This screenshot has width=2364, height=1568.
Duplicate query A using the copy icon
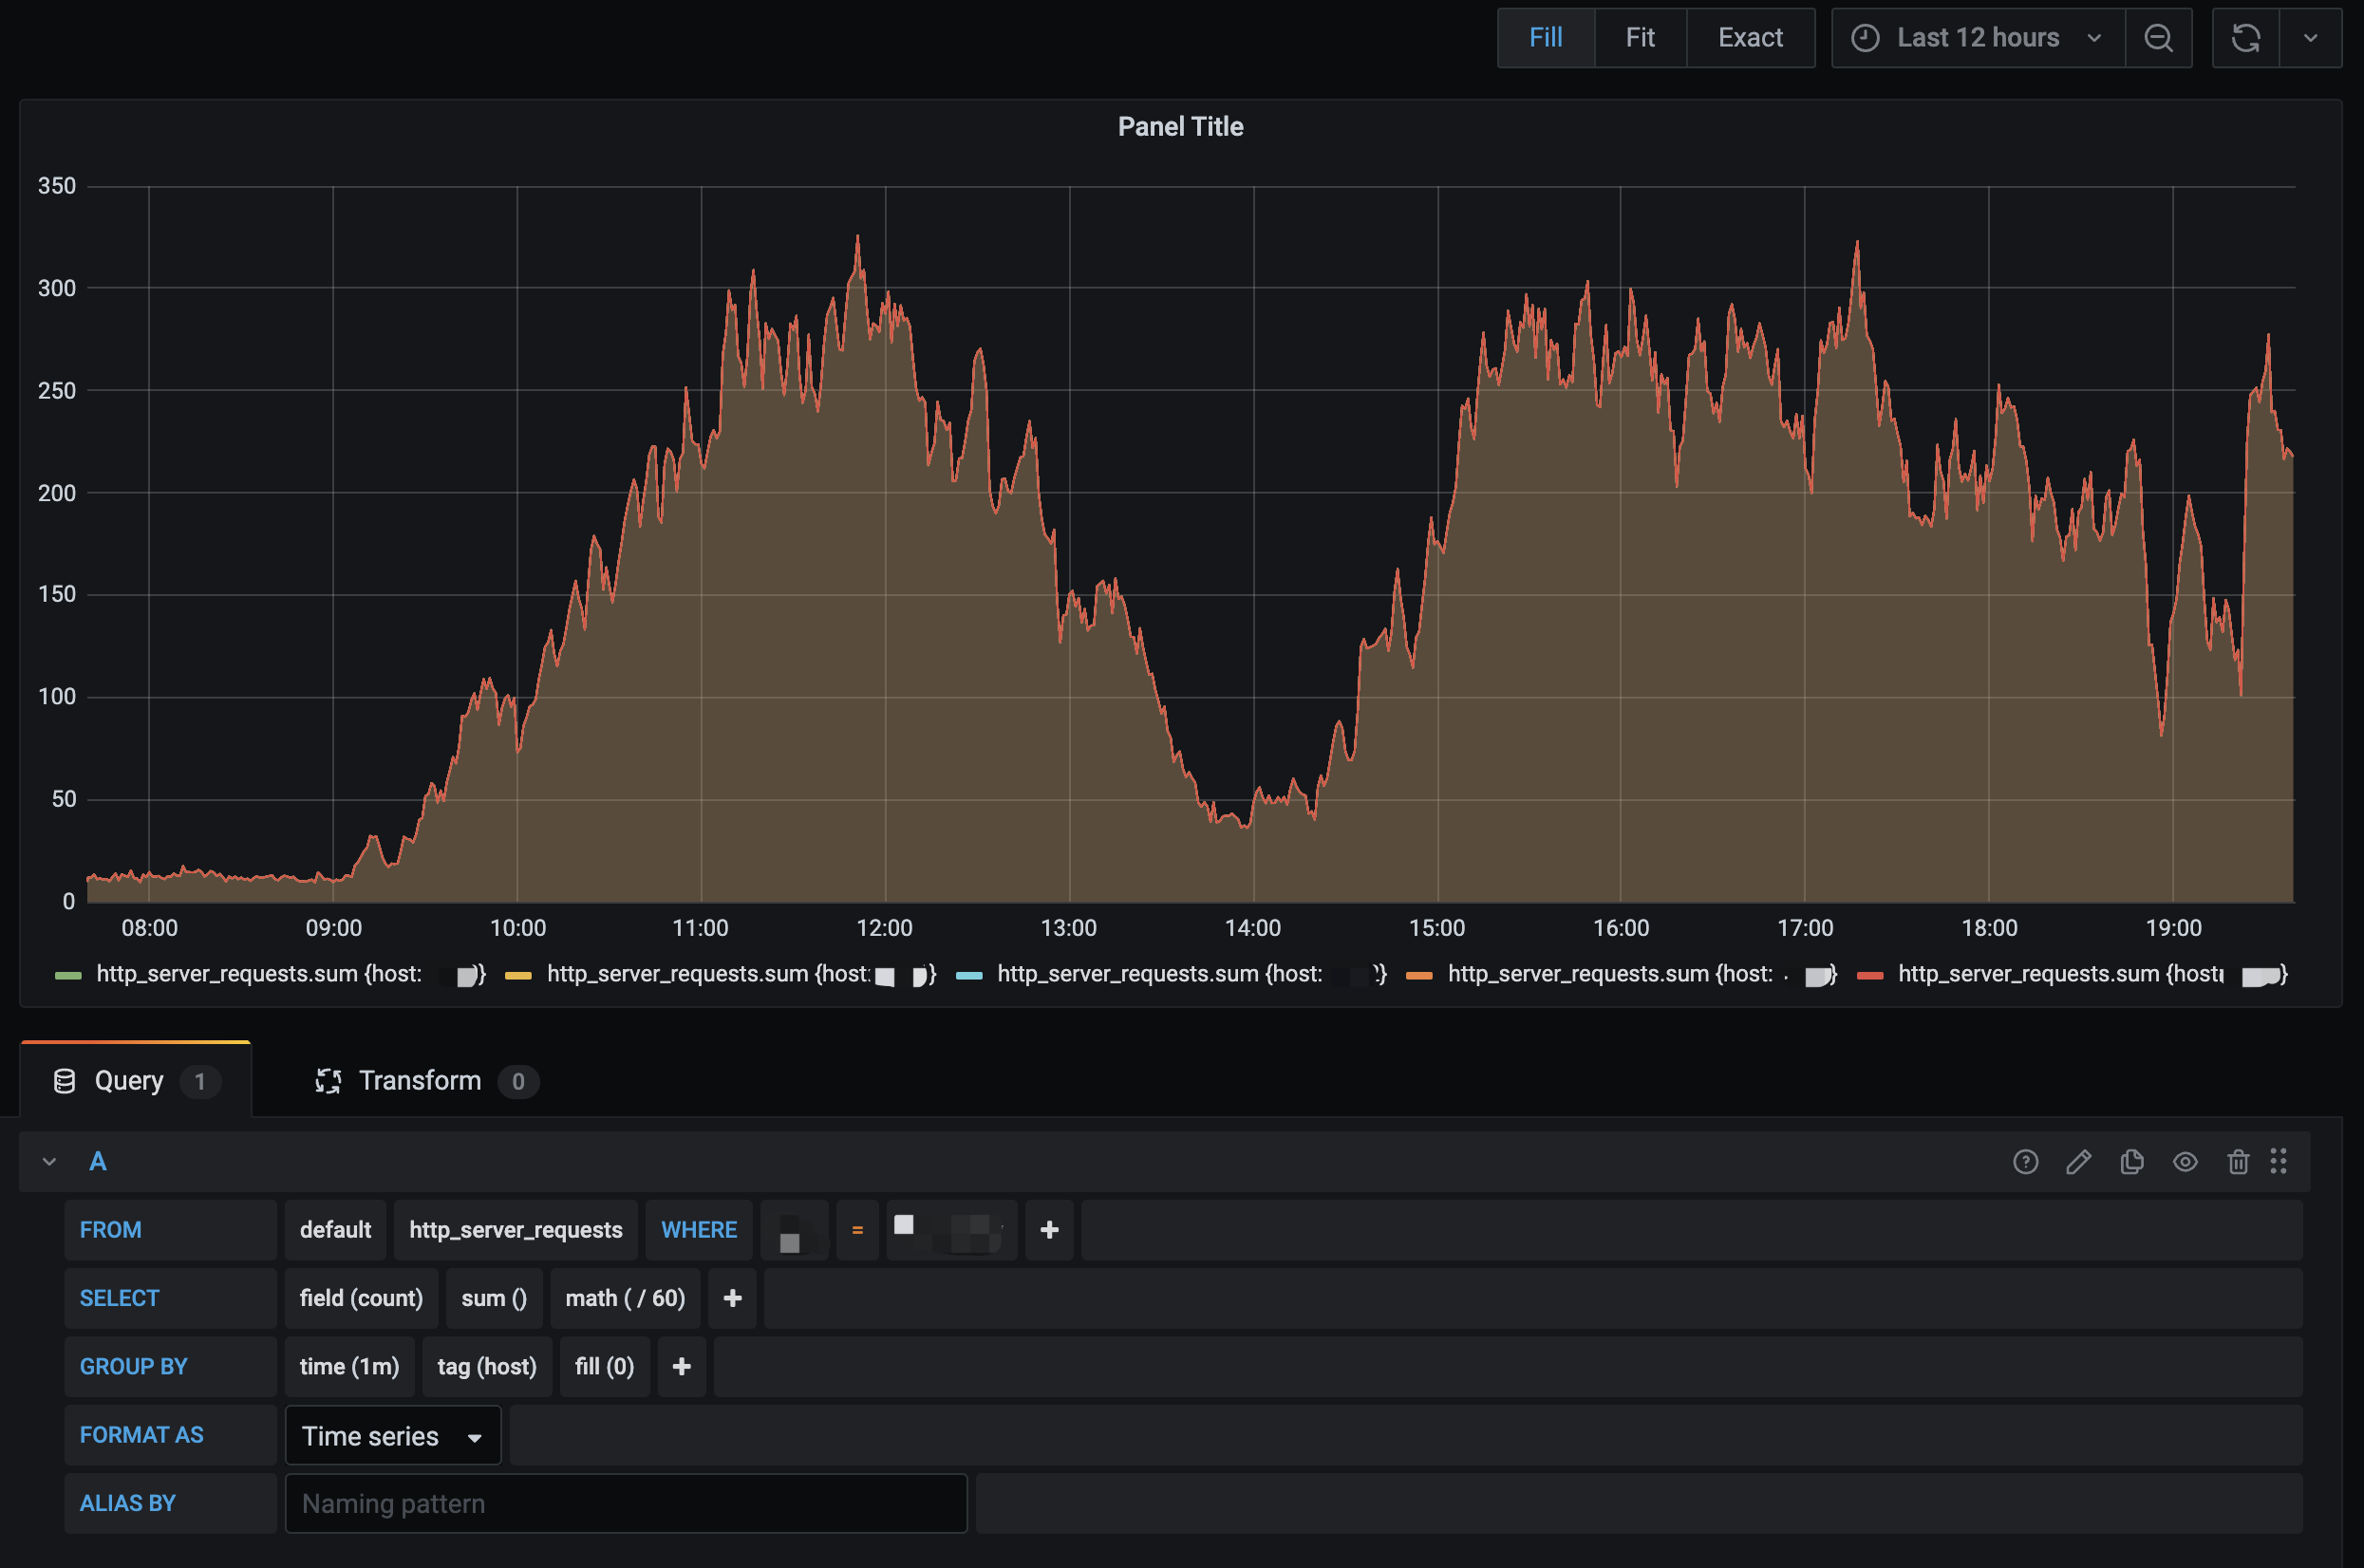click(2131, 1161)
